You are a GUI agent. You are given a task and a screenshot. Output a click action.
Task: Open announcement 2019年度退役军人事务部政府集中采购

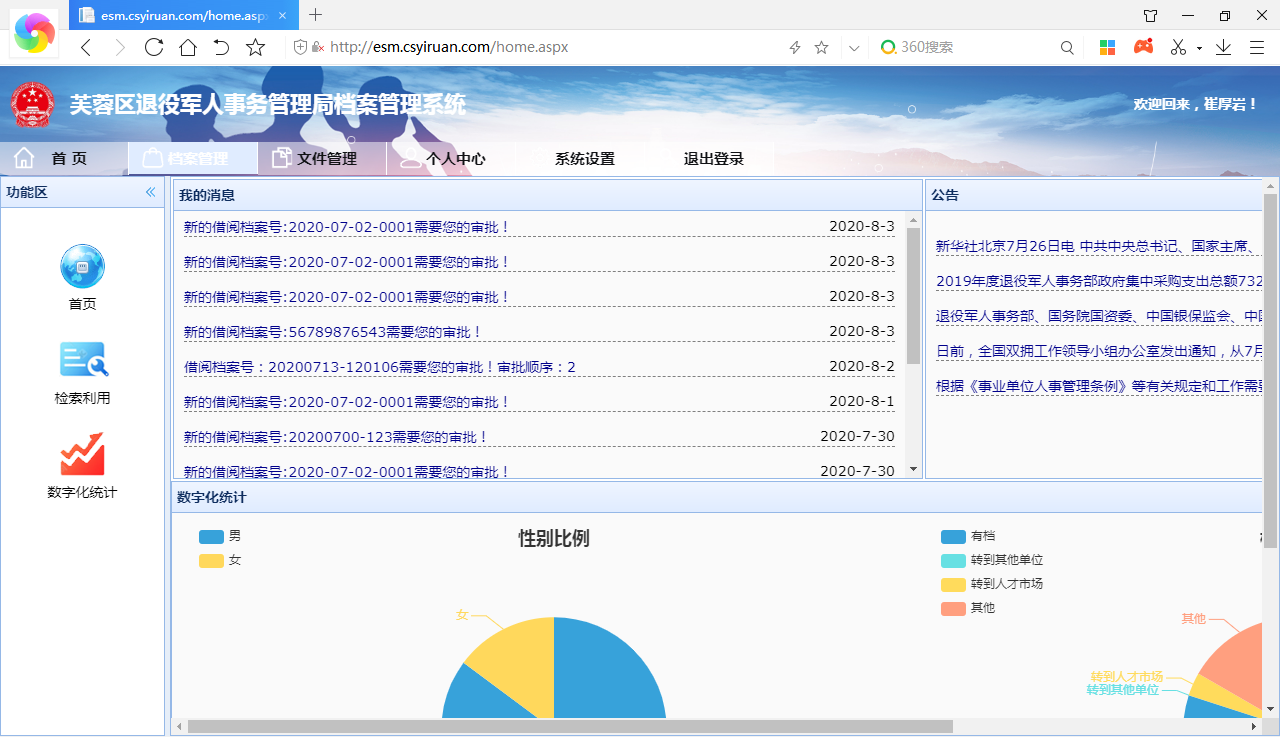pos(1099,281)
